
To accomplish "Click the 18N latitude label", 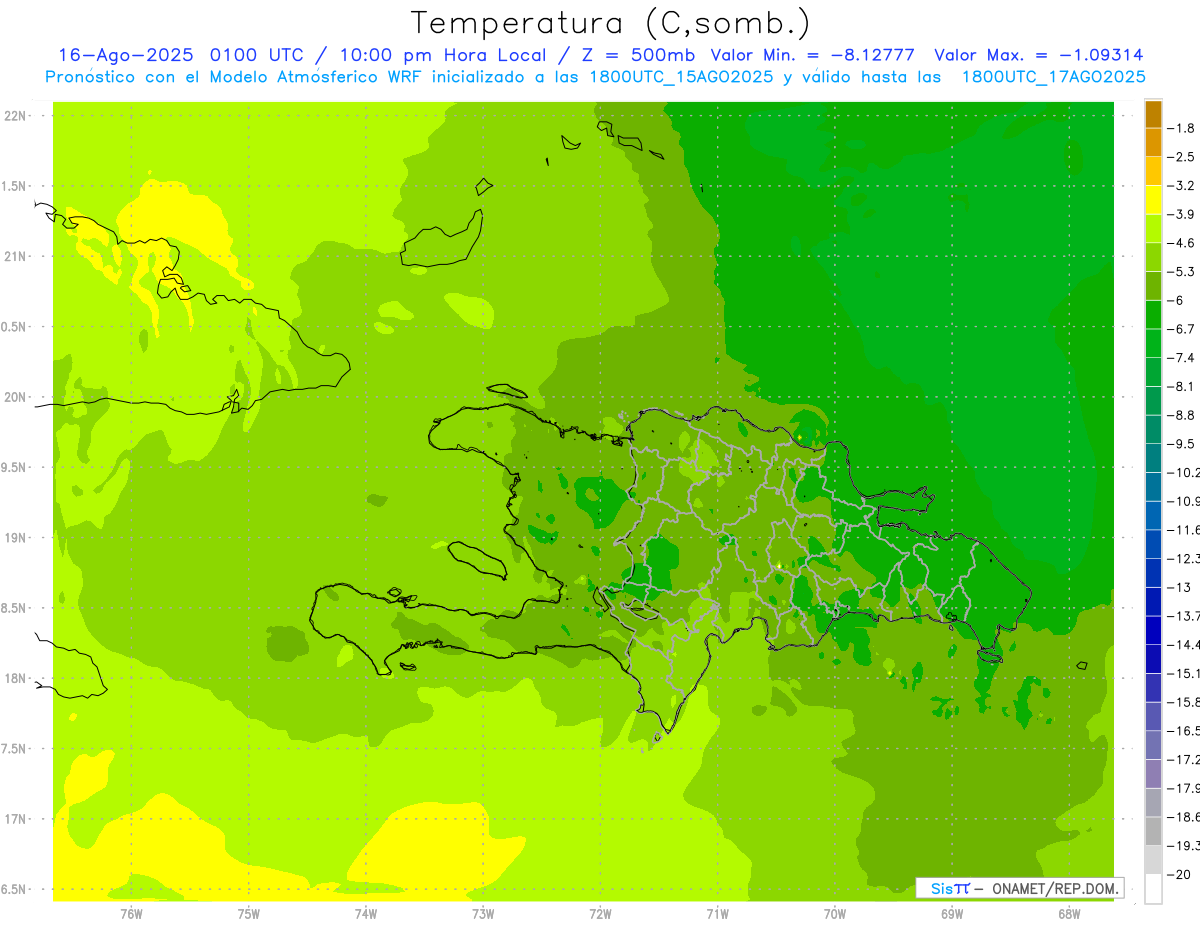I will coord(15,679).
